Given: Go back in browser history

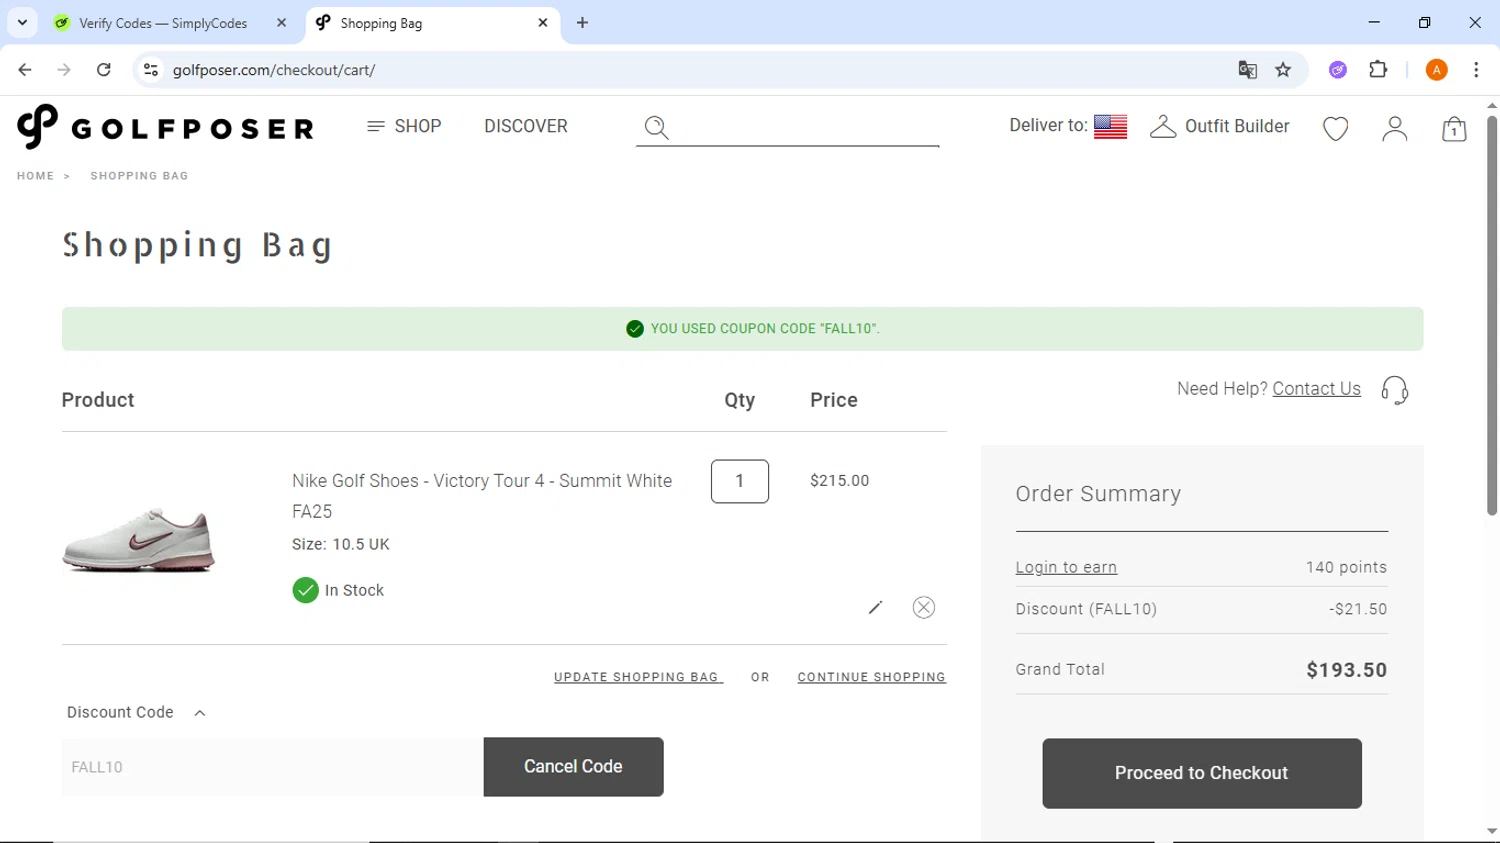Looking at the screenshot, I should coord(25,70).
